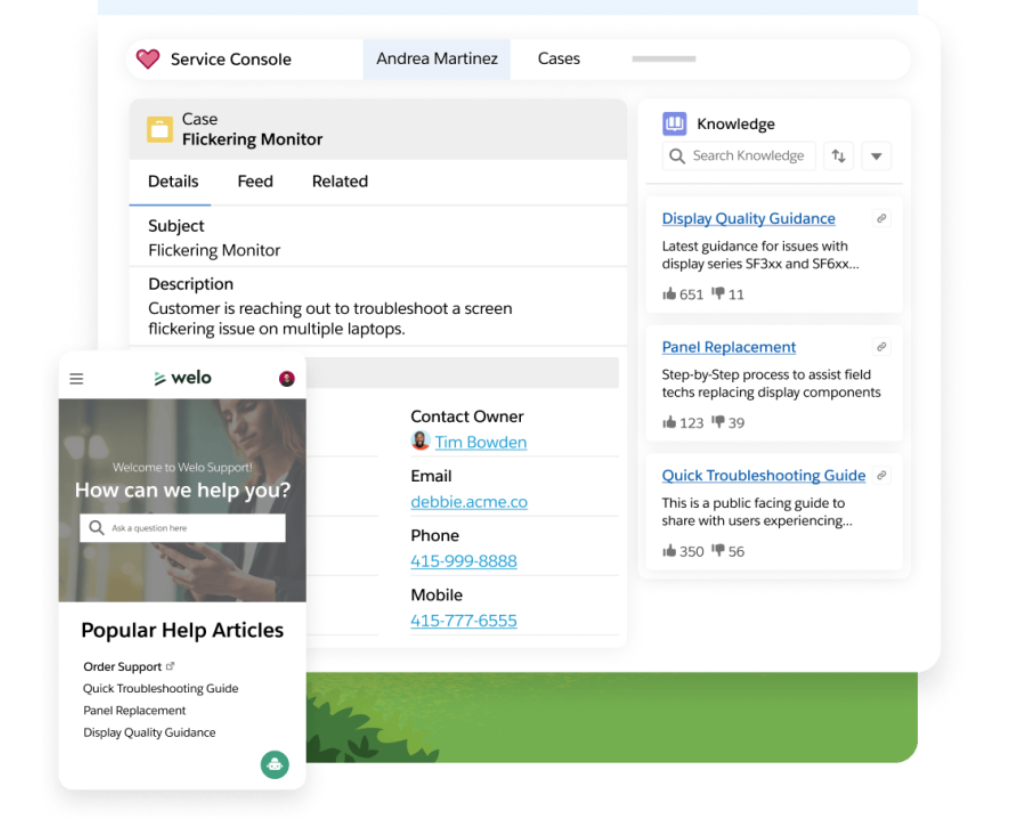
Task: Open the Panel Replacement knowledge article link
Action: (x=729, y=347)
